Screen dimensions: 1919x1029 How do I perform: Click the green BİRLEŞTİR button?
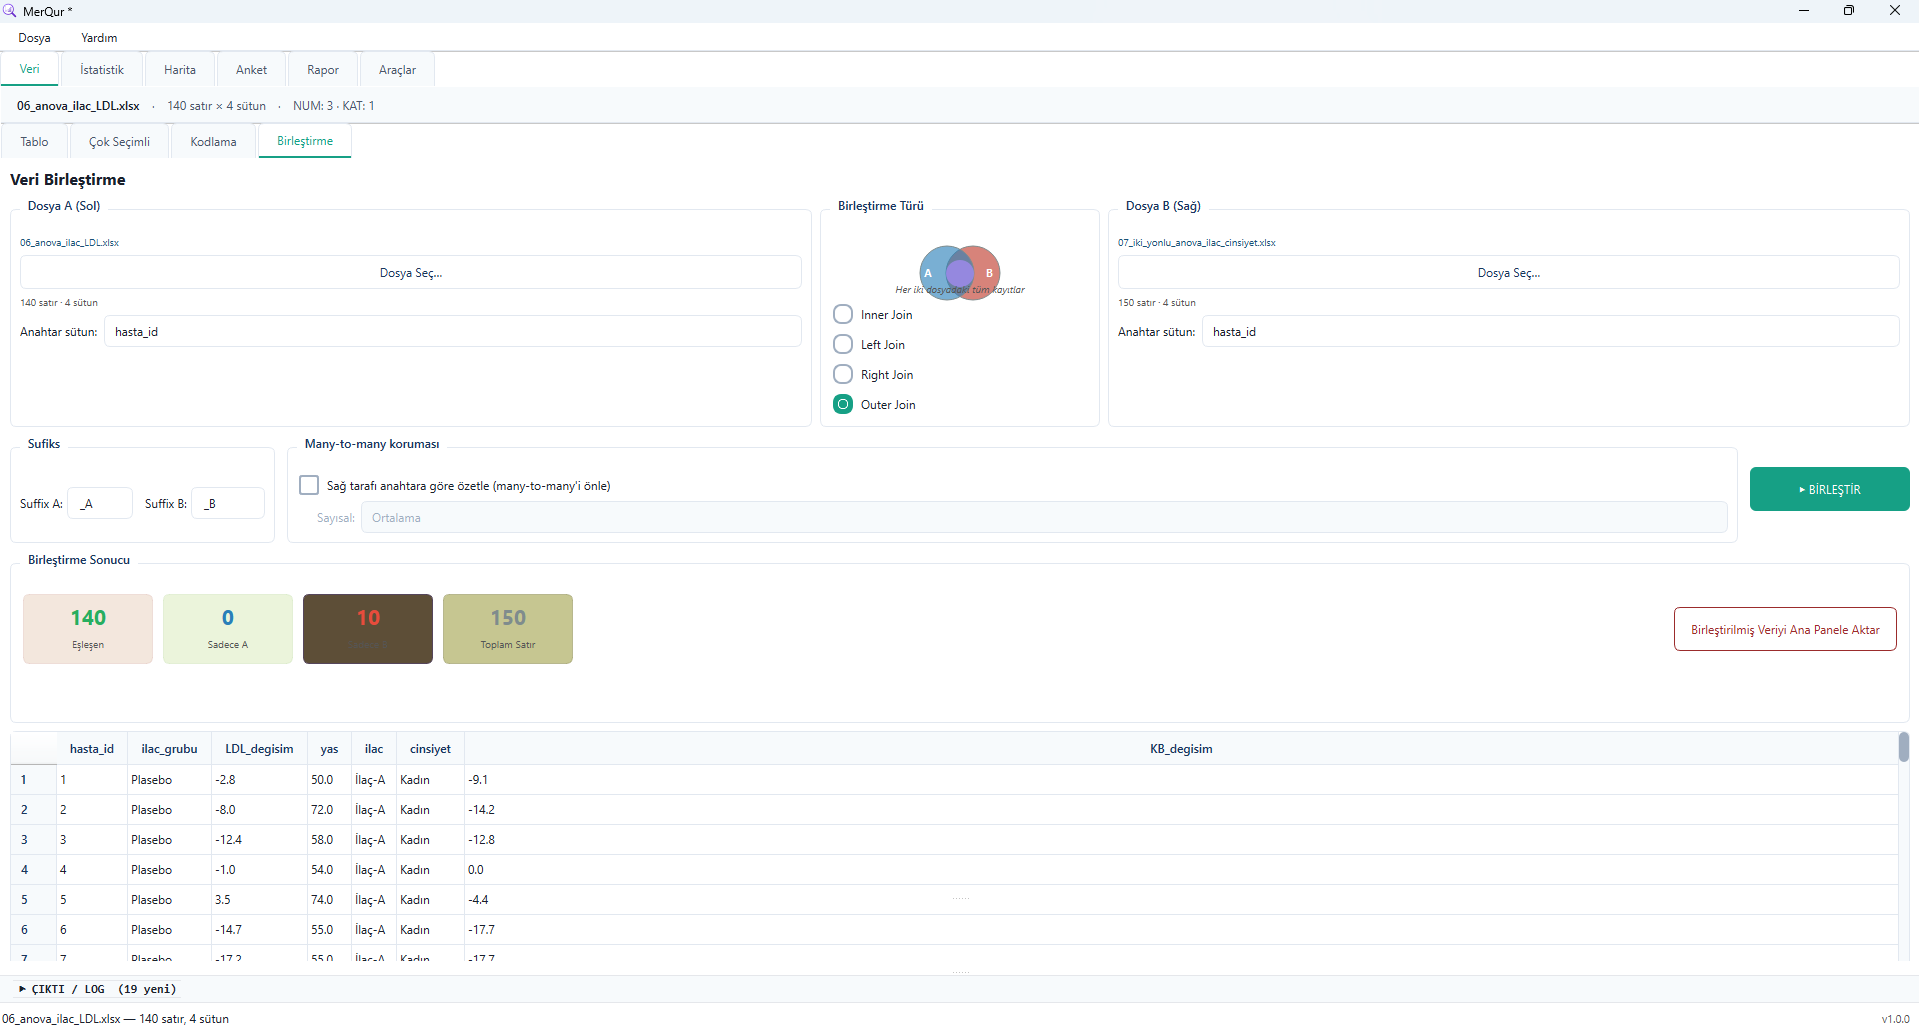pos(1829,489)
